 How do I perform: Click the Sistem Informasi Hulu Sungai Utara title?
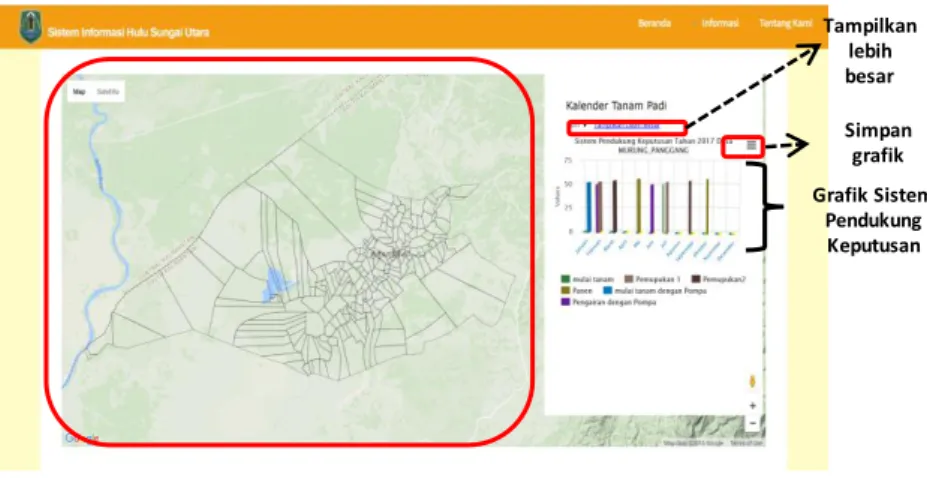pos(128,32)
